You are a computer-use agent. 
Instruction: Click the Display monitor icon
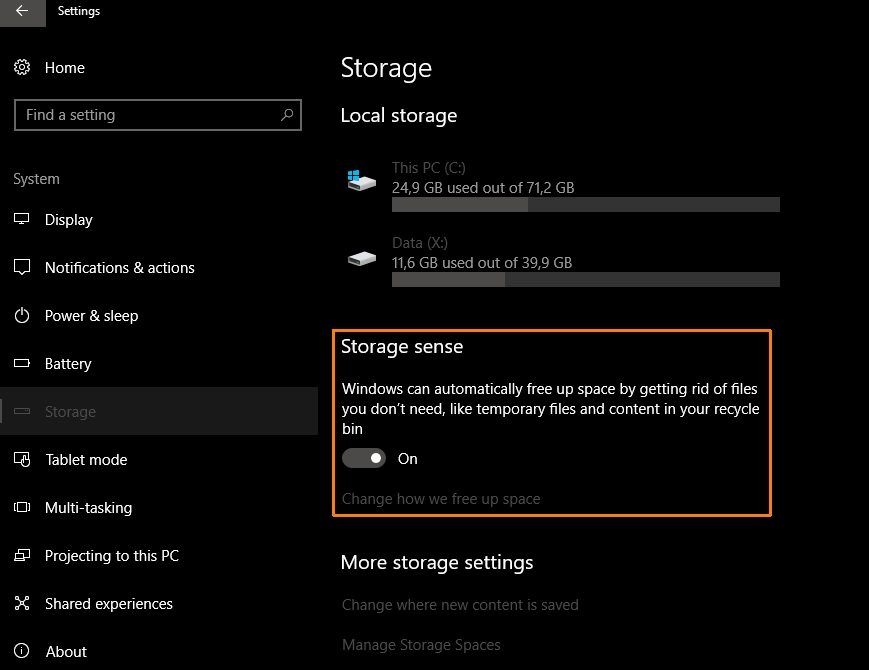[x=22, y=220]
